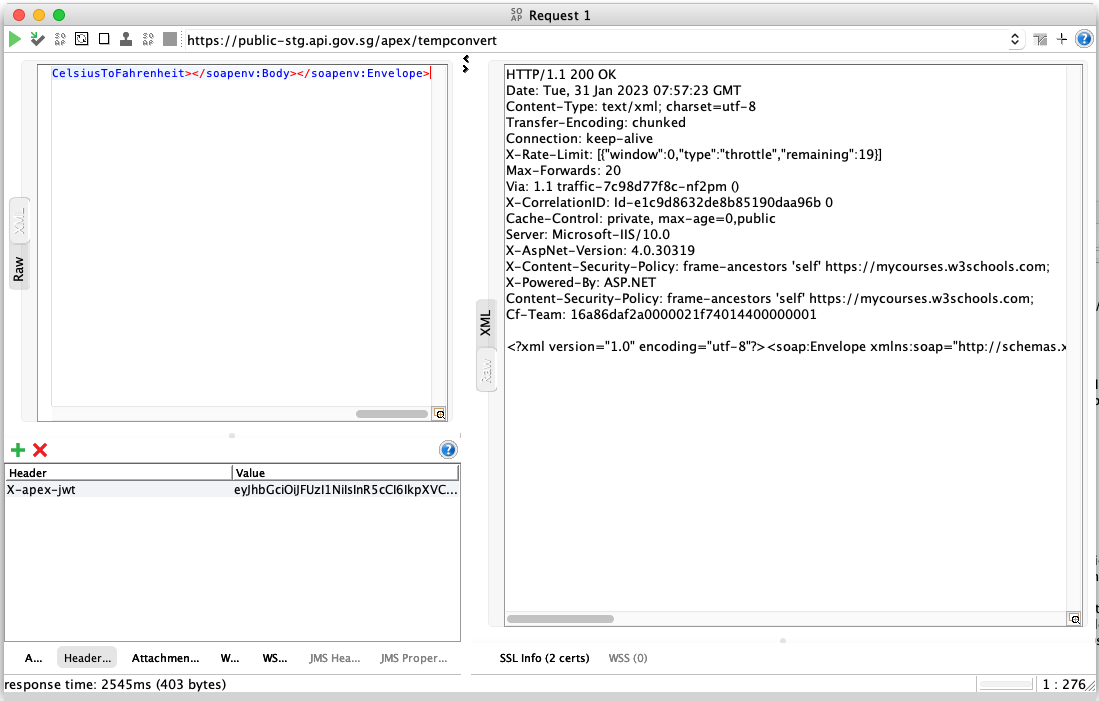
Task: Click the gray stop request square icon
Action: click(x=170, y=39)
